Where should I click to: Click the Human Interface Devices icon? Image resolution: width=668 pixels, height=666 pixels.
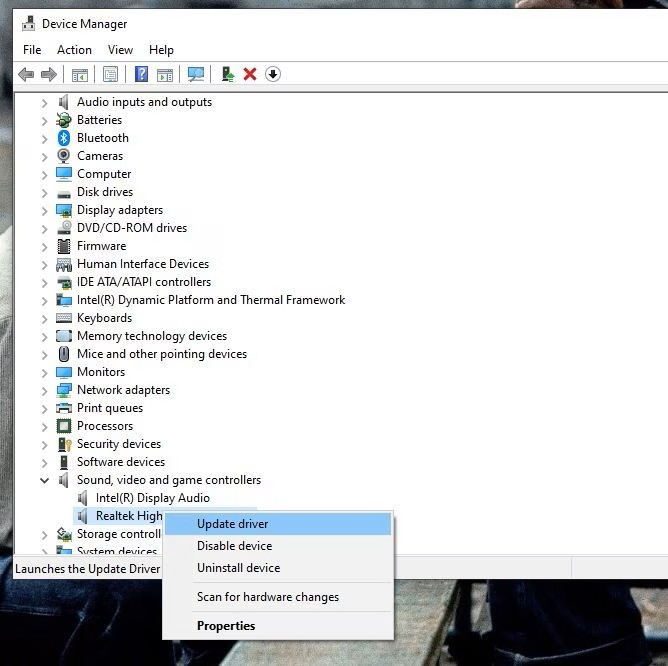pyautogui.click(x=64, y=264)
